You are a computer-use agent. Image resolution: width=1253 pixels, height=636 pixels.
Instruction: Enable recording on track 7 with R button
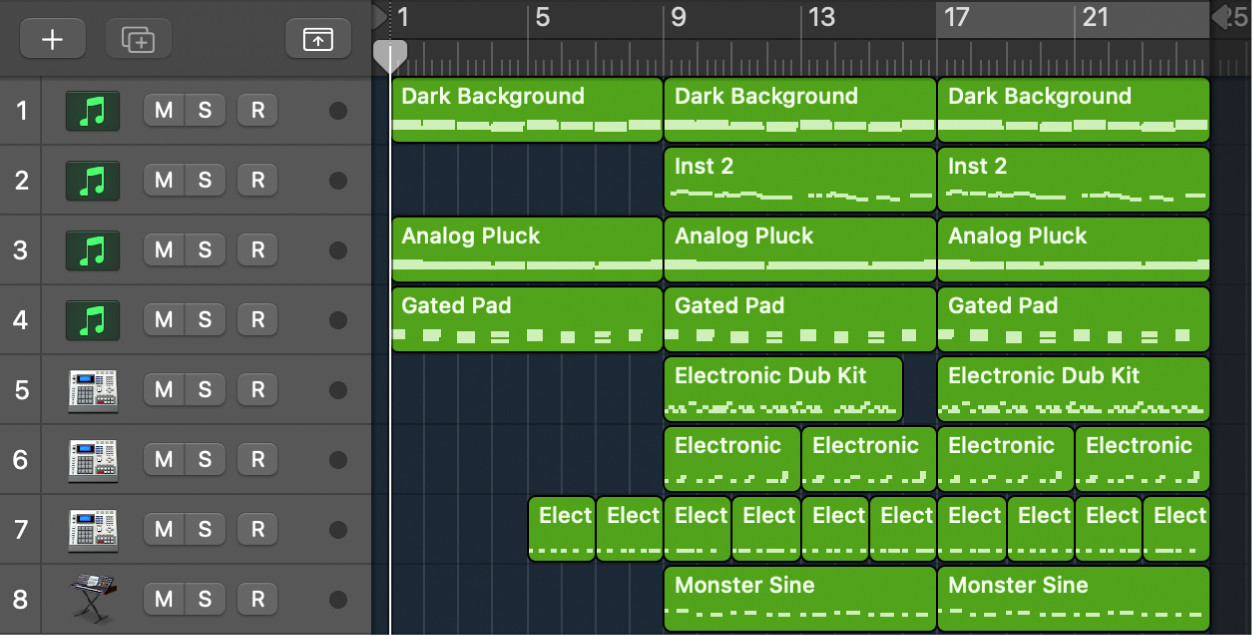pos(256,529)
